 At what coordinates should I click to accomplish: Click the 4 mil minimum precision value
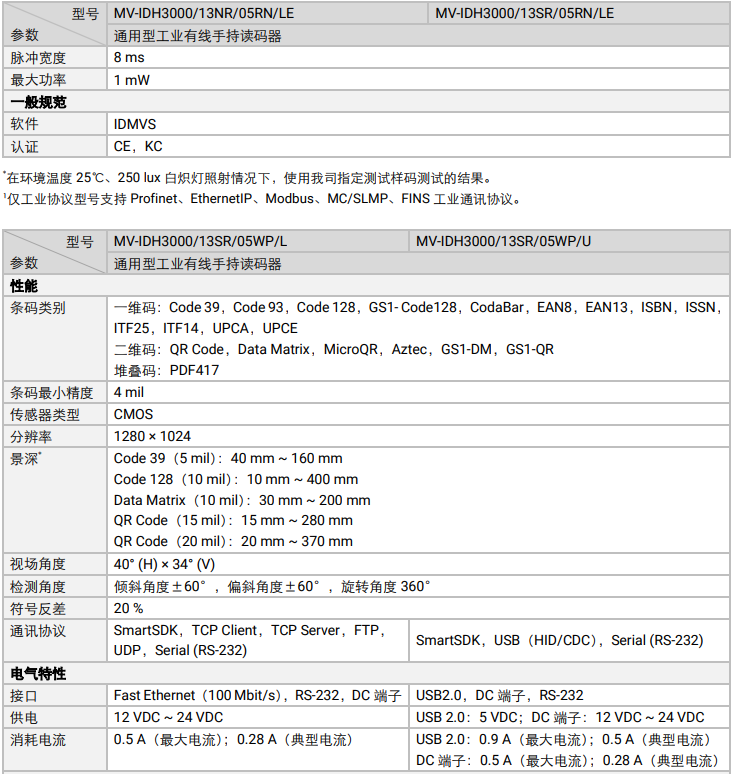point(129,392)
